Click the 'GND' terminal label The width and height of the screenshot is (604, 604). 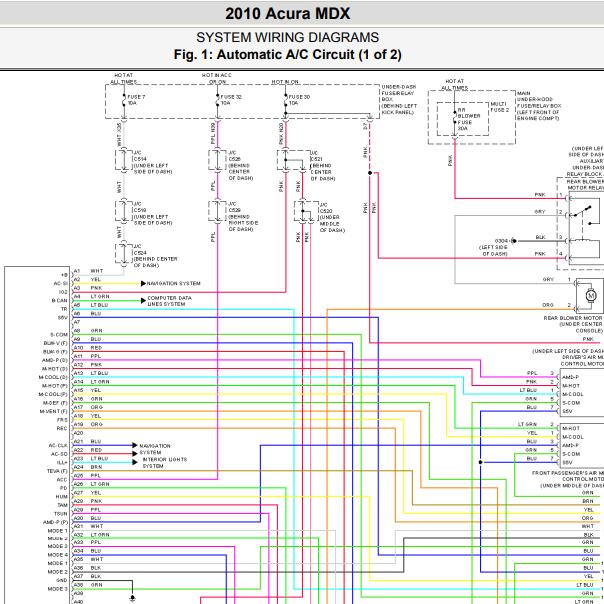click(x=62, y=581)
